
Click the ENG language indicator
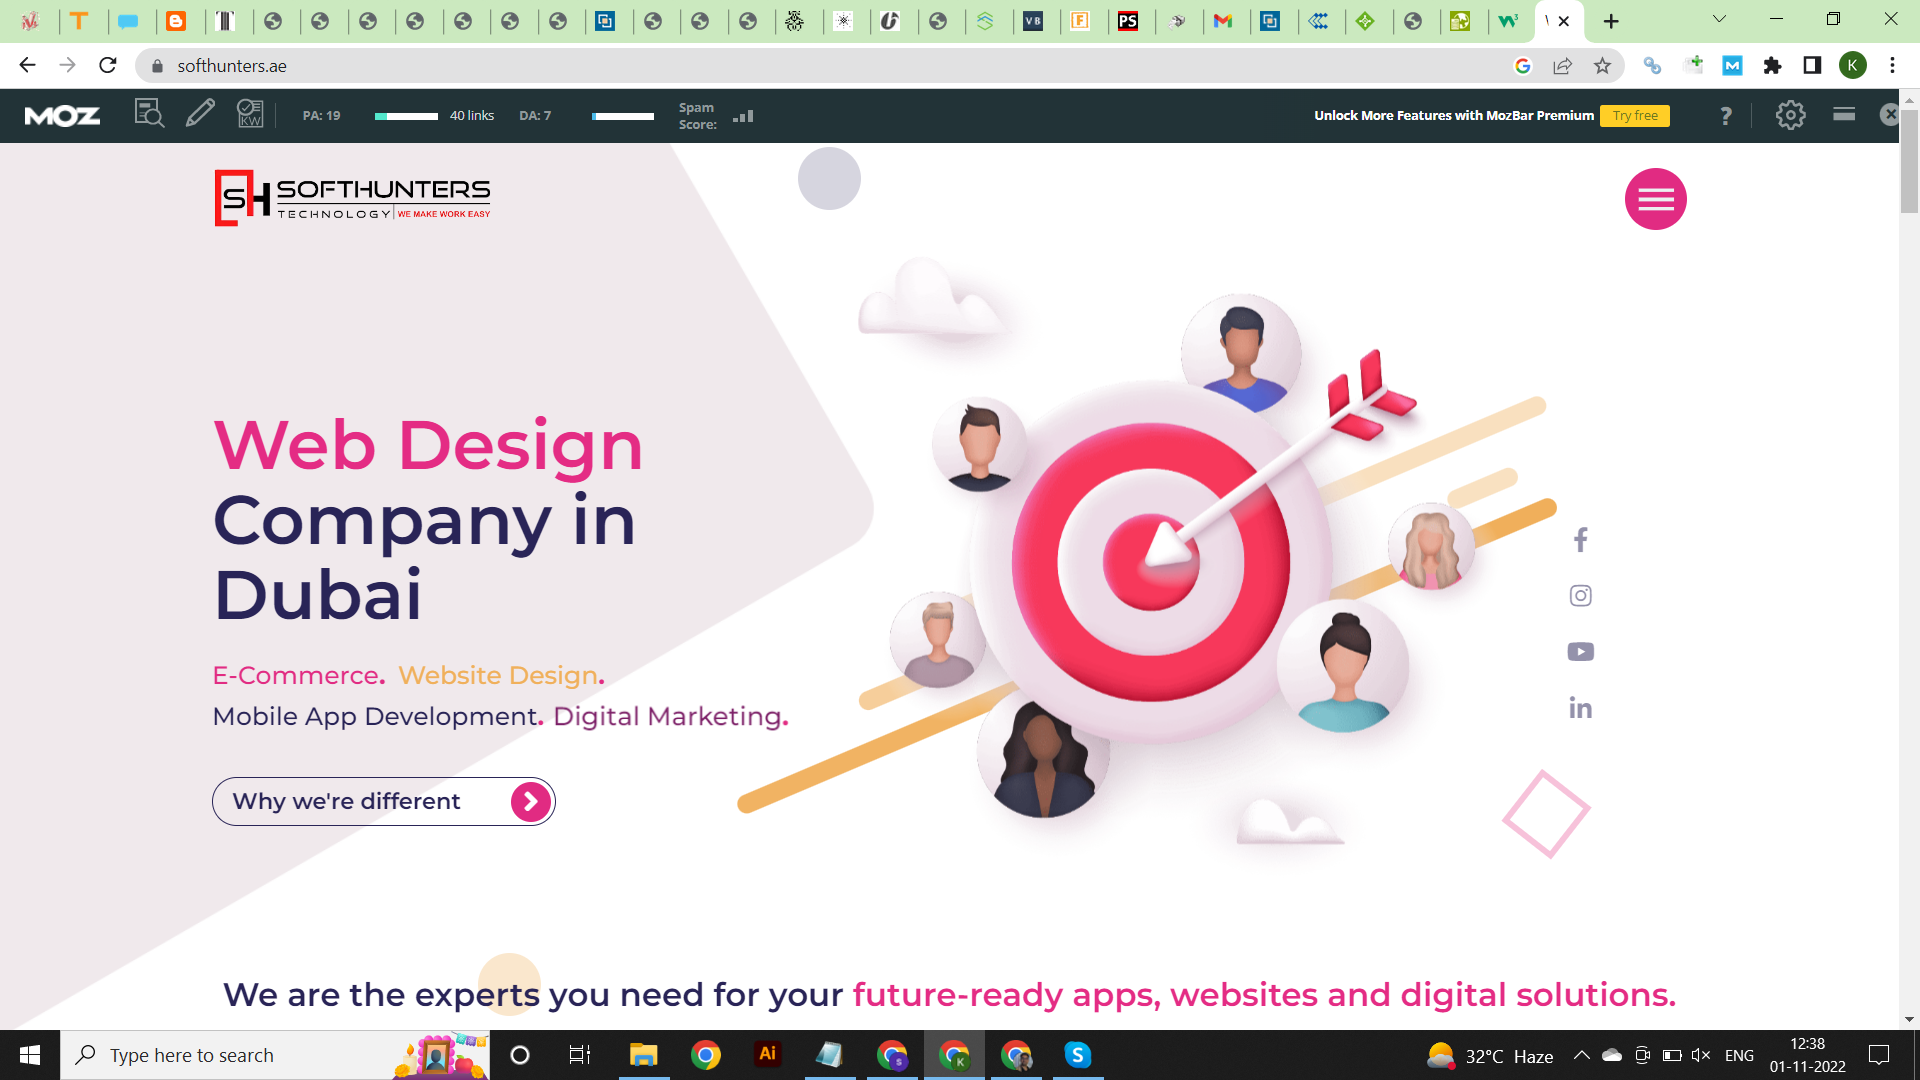[x=1739, y=1055]
